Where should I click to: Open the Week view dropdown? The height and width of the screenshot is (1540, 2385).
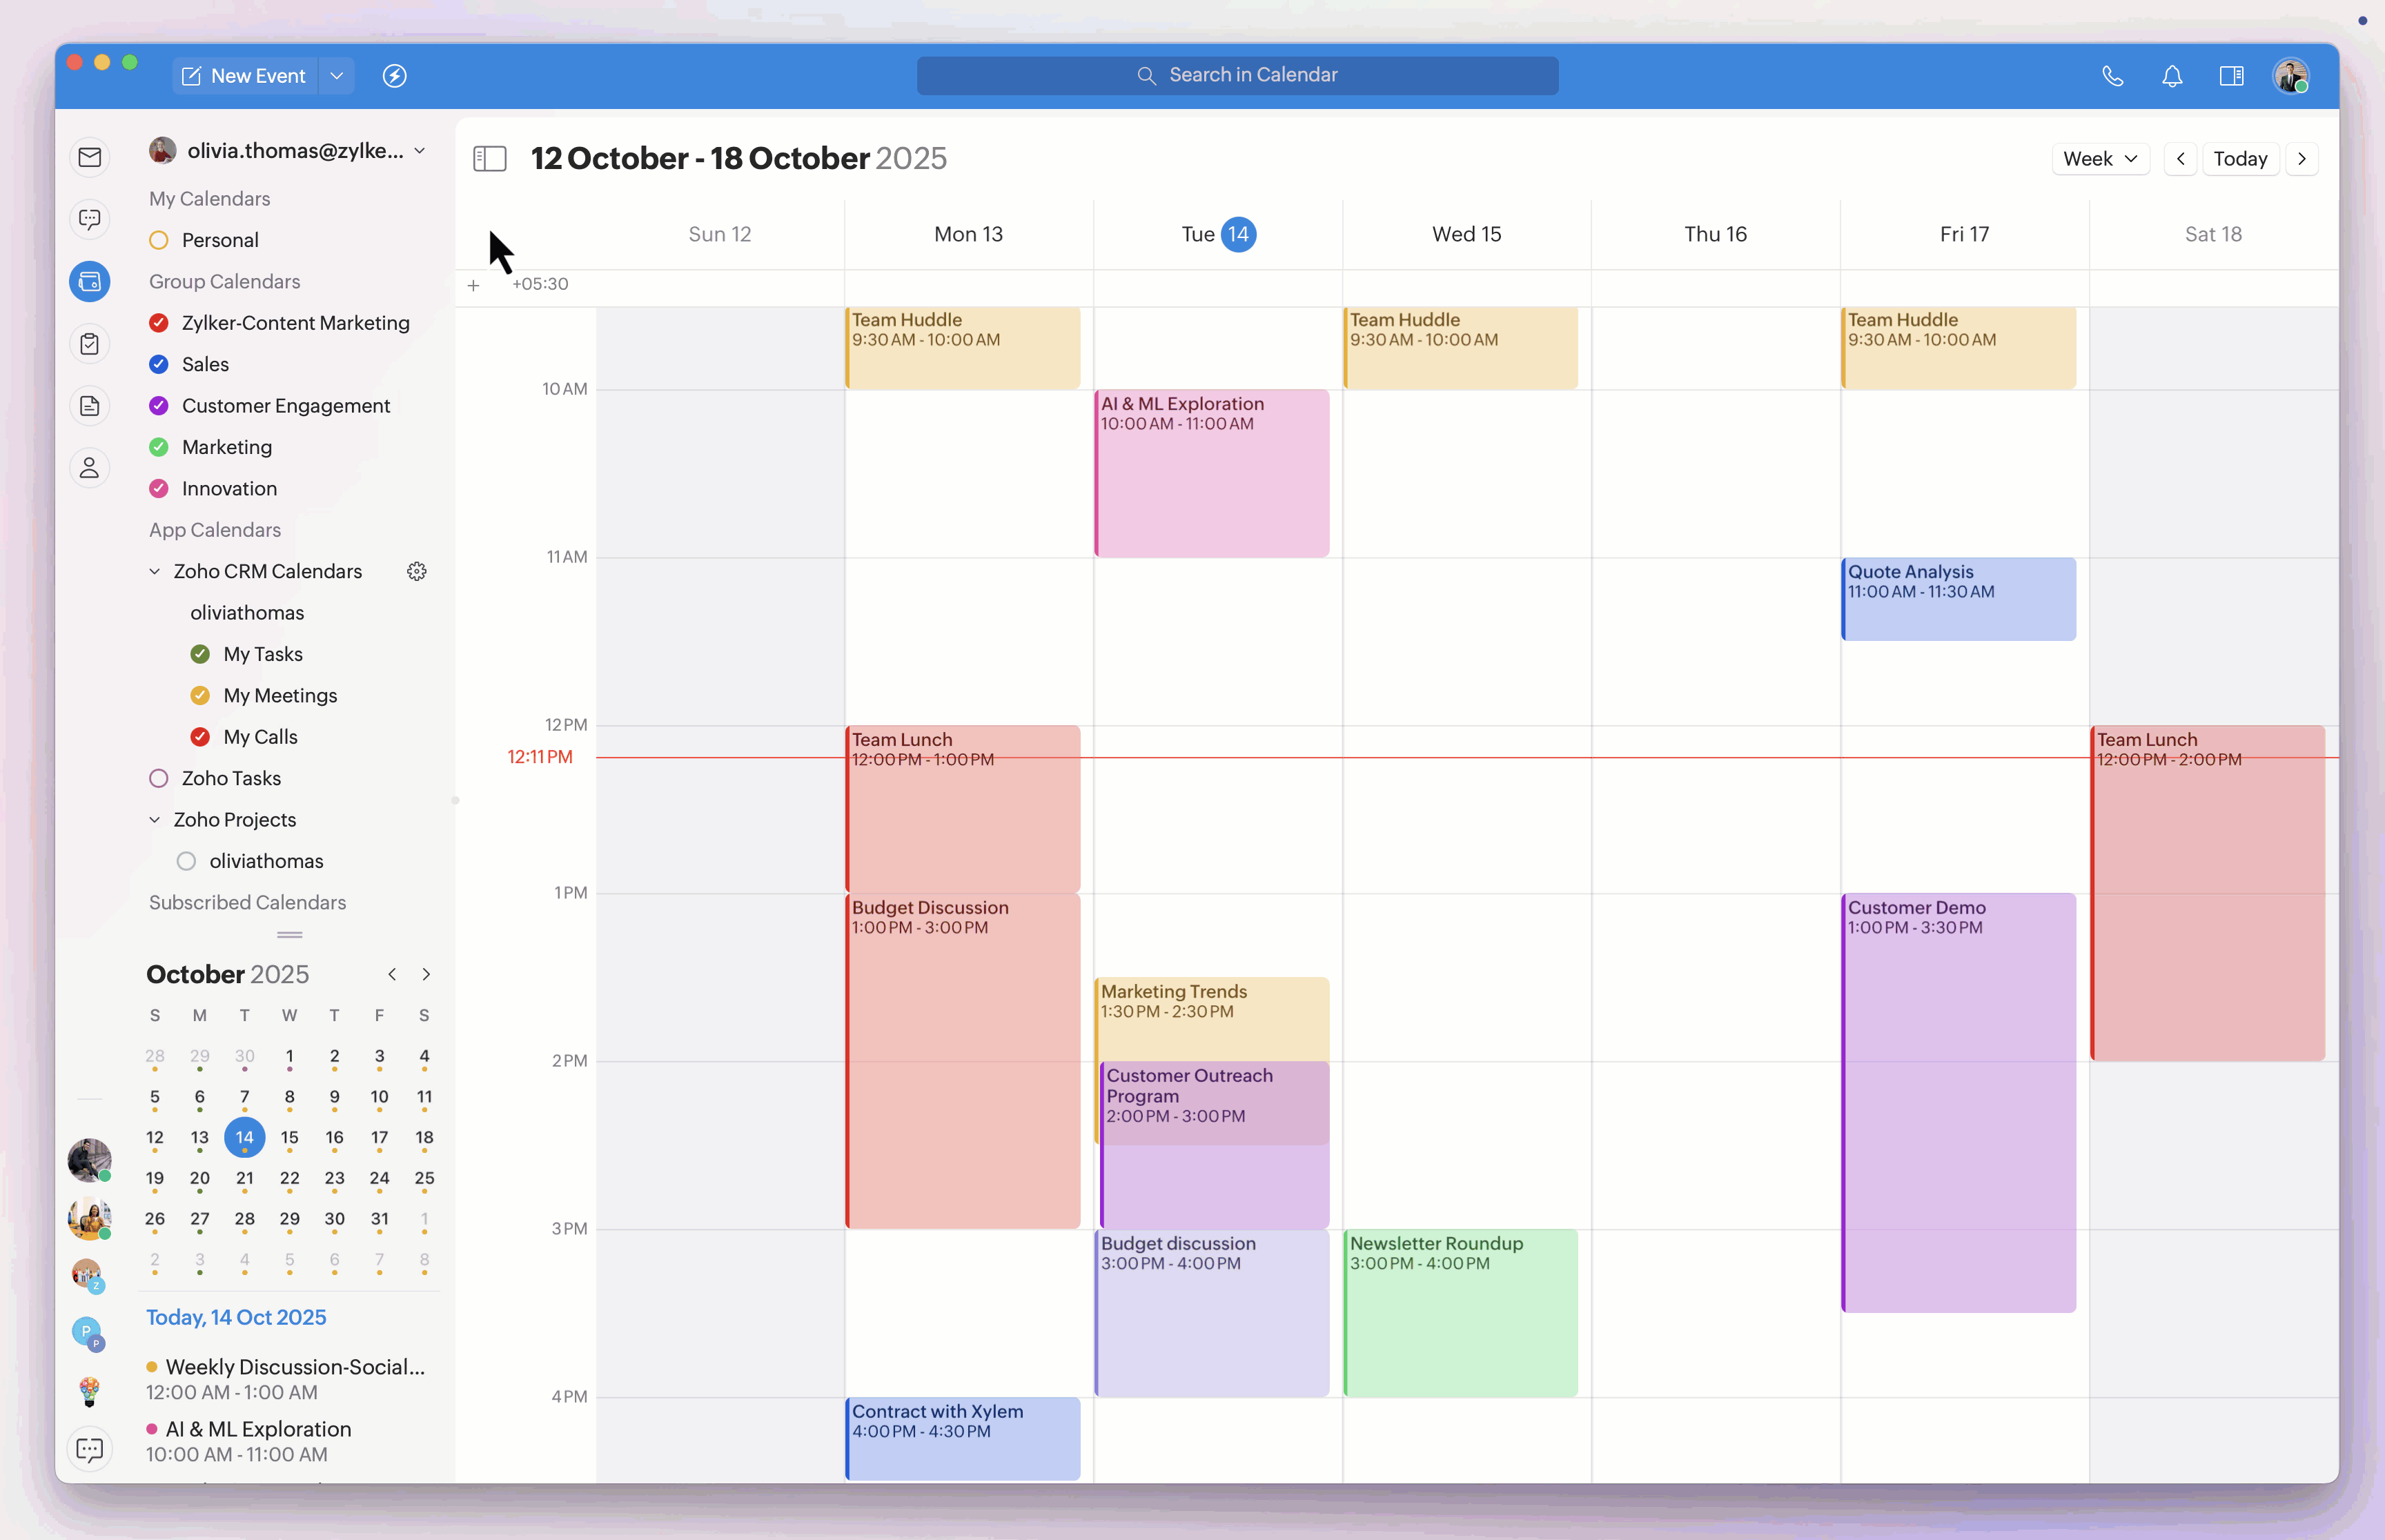coord(2100,158)
